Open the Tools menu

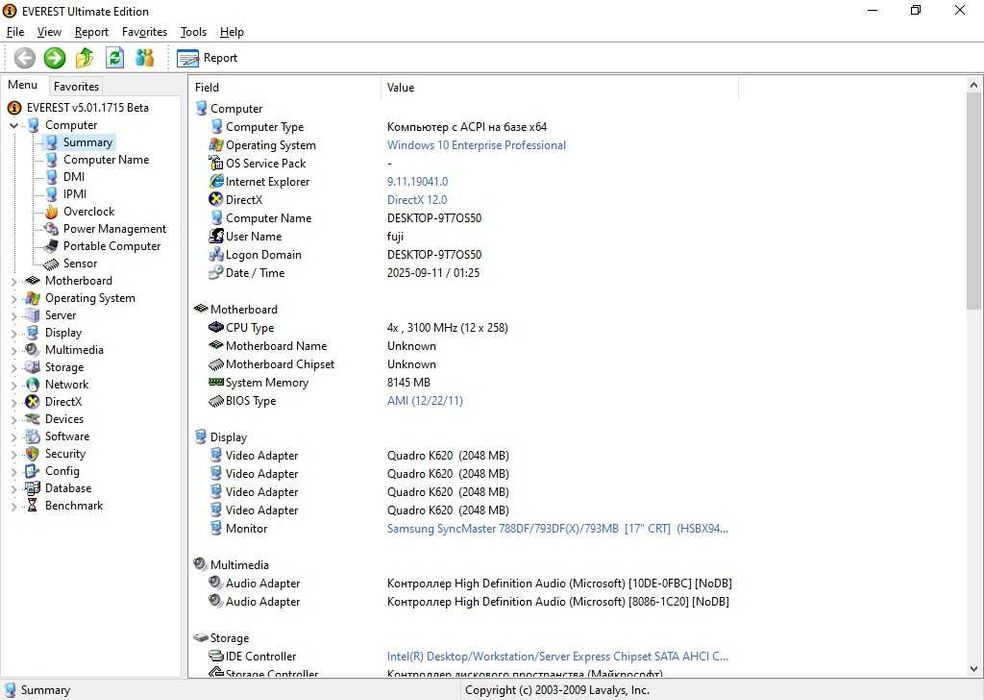pyautogui.click(x=193, y=32)
